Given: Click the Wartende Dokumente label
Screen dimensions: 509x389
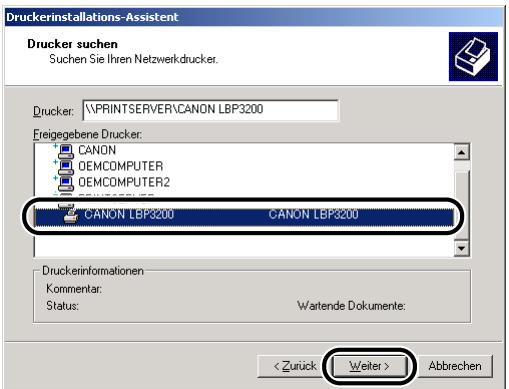Looking at the screenshot, I should coord(351,306).
